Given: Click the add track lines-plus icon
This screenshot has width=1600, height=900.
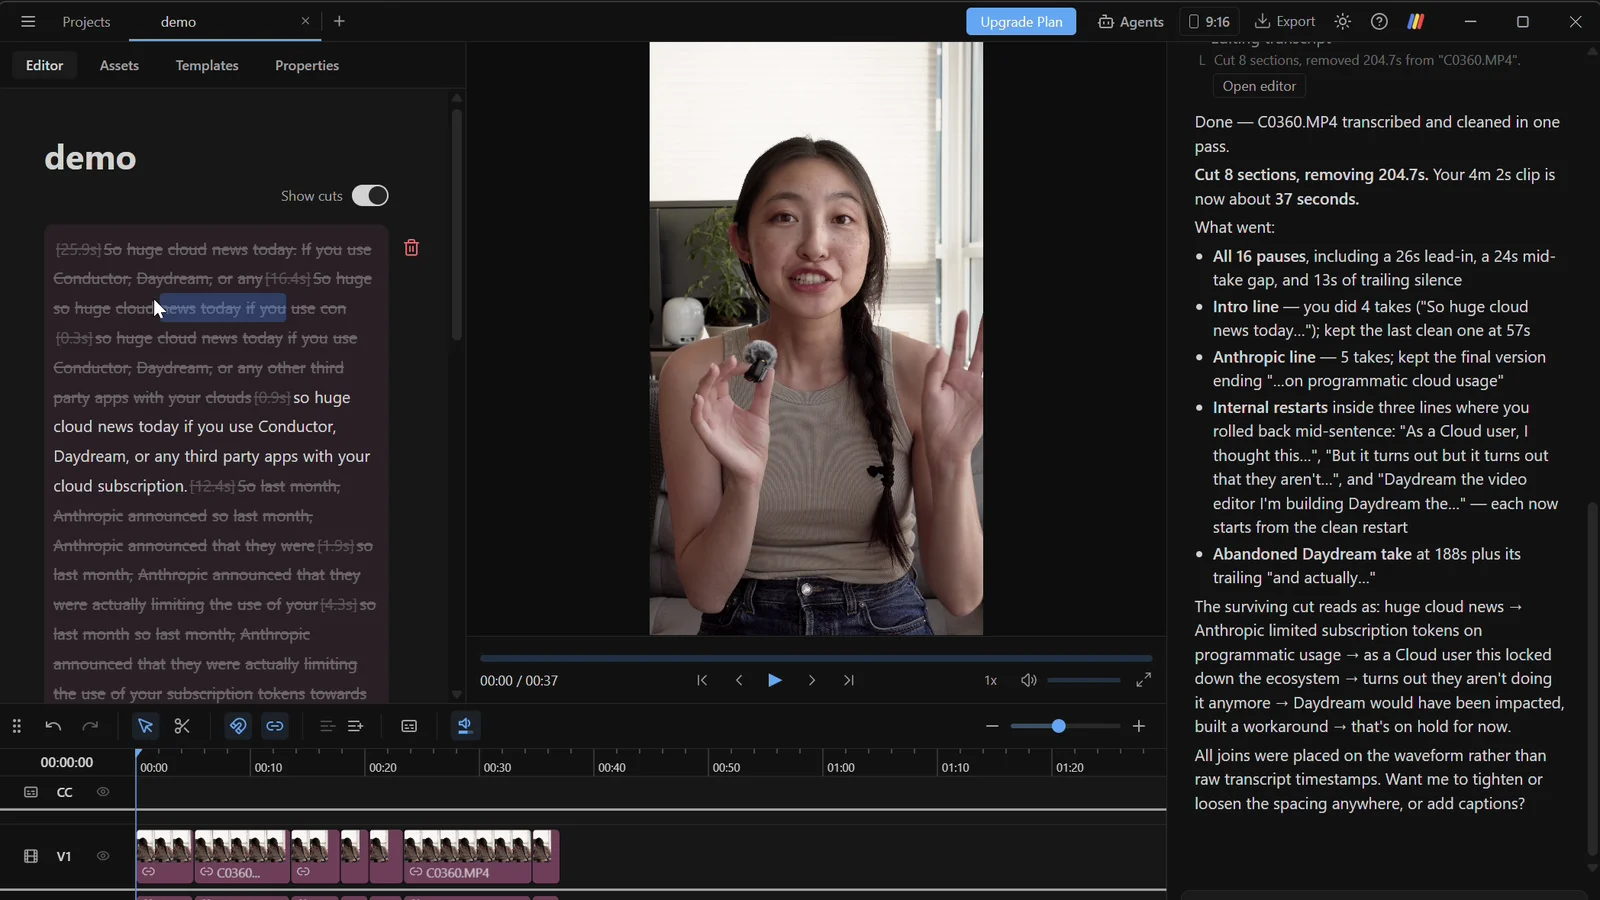Looking at the screenshot, I should tap(355, 726).
